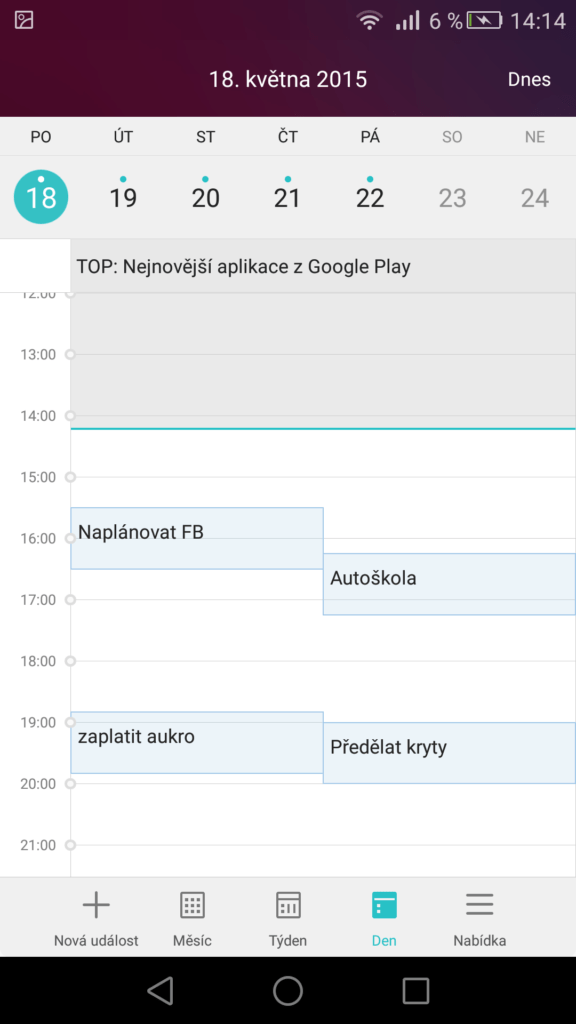Select Wednesday 20 in week strip

(x=206, y=197)
